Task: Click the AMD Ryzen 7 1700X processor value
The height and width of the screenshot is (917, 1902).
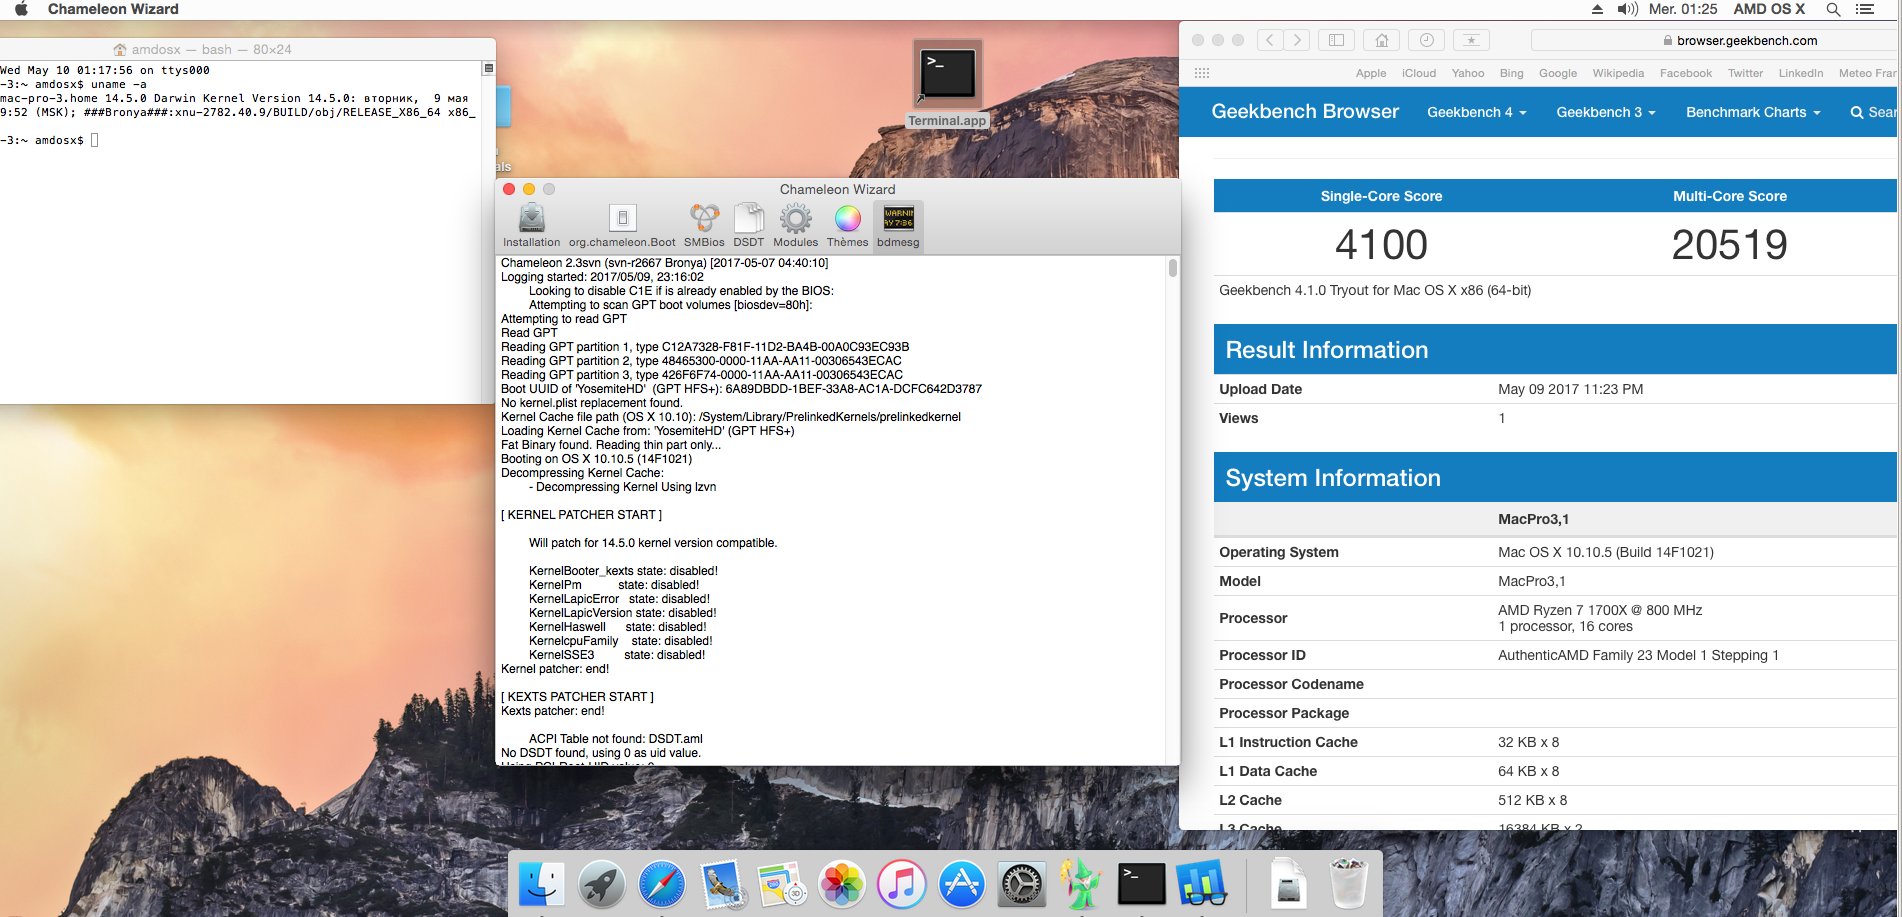Action: [1599, 610]
